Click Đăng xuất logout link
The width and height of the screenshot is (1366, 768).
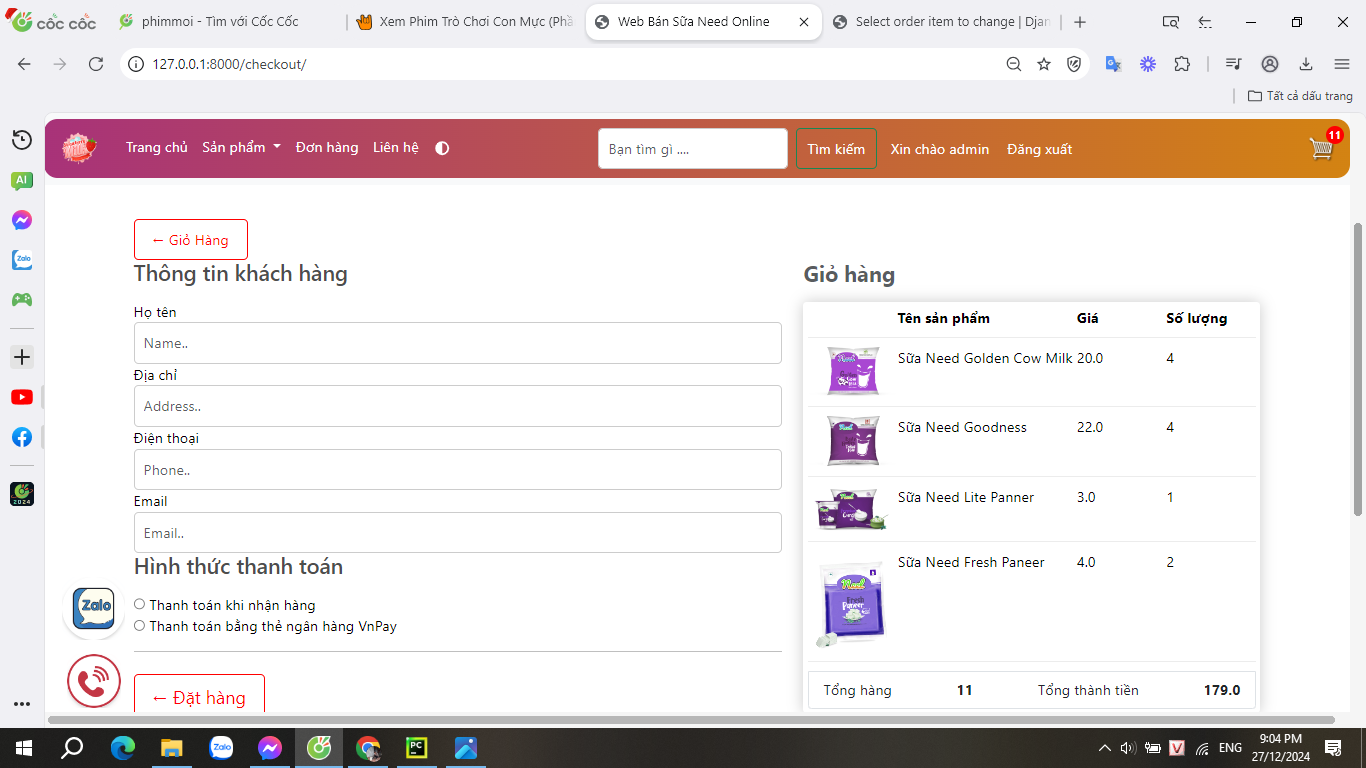pyautogui.click(x=1039, y=150)
